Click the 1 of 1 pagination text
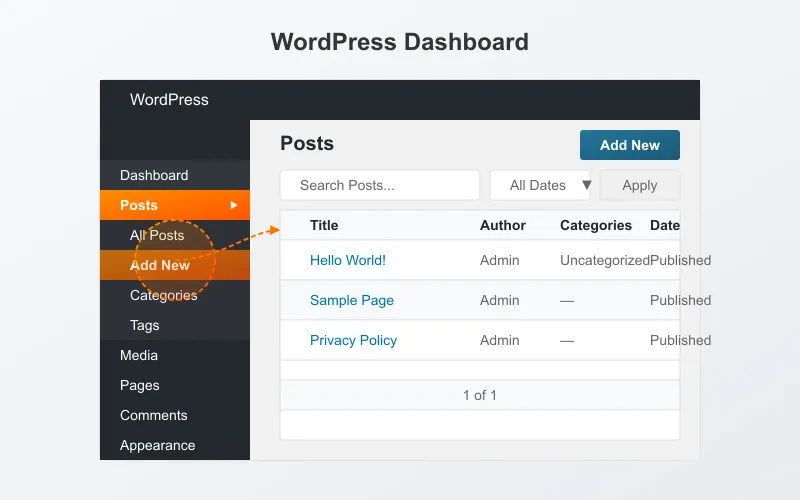Viewport: 800px width, 500px height. [480, 395]
